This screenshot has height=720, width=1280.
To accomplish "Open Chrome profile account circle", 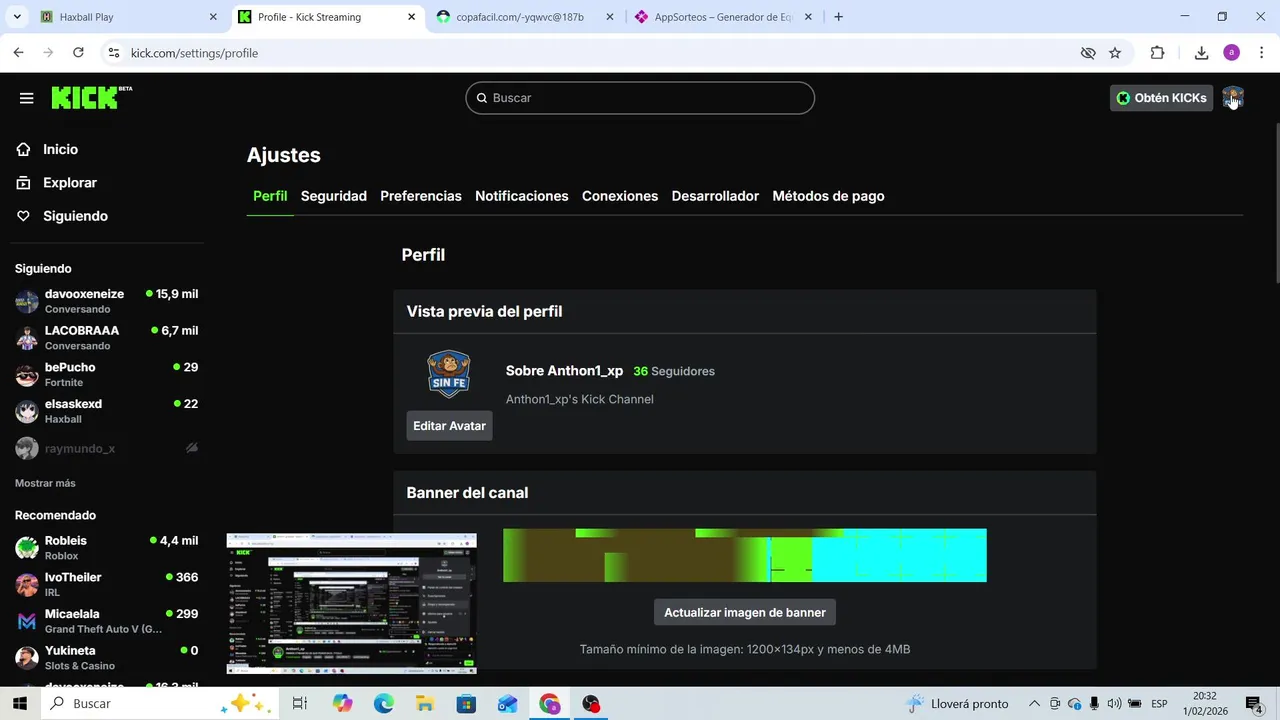I will click(1231, 53).
